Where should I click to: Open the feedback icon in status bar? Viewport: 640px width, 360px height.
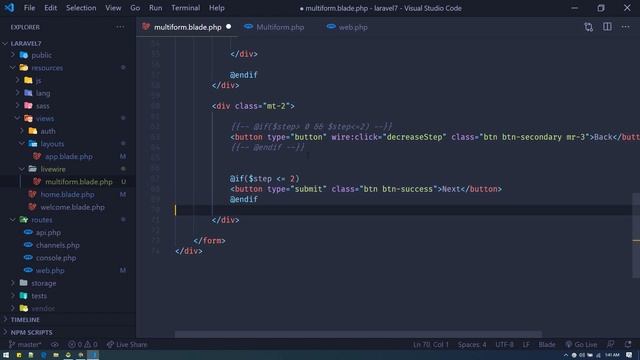[611, 344]
